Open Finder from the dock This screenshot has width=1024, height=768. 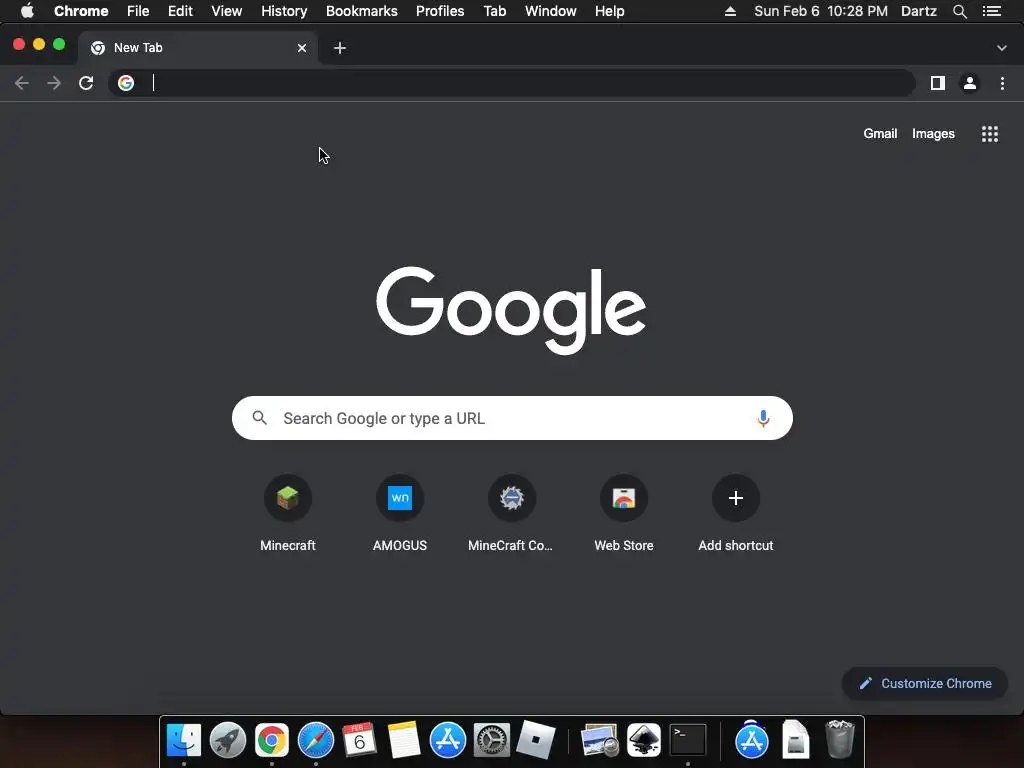[184, 740]
